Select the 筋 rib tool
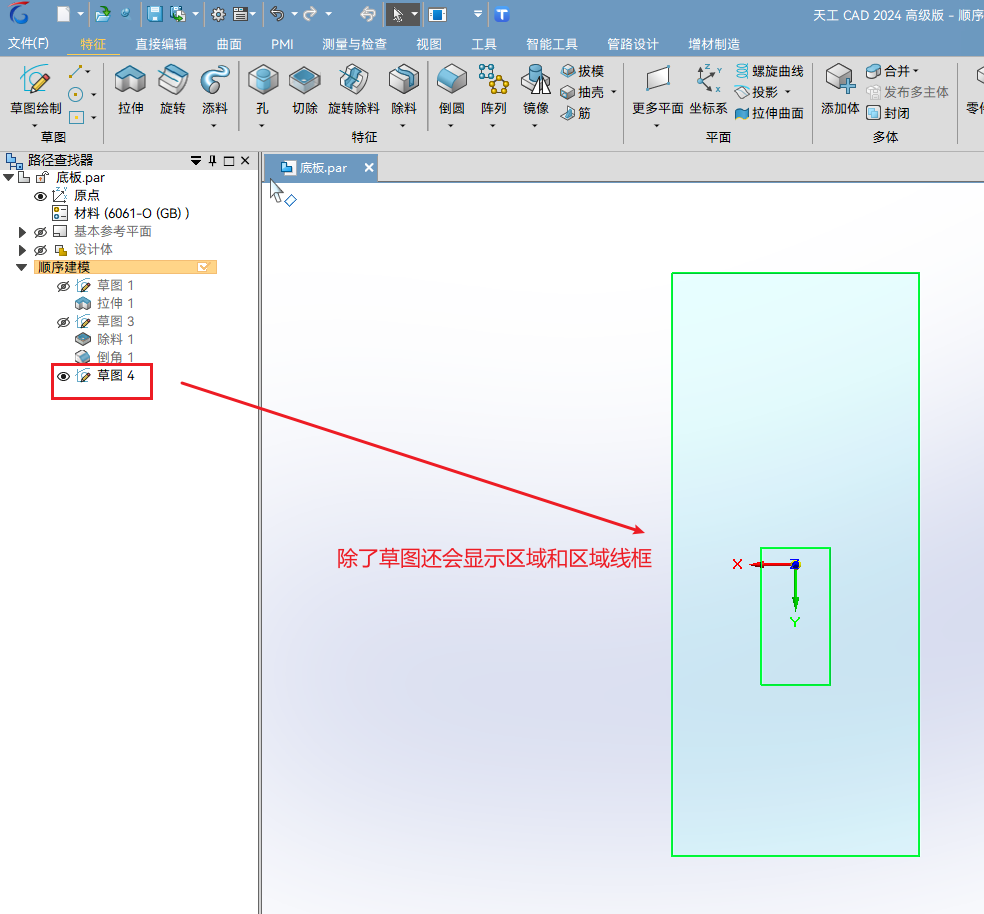The image size is (984, 914). pos(576,113)
